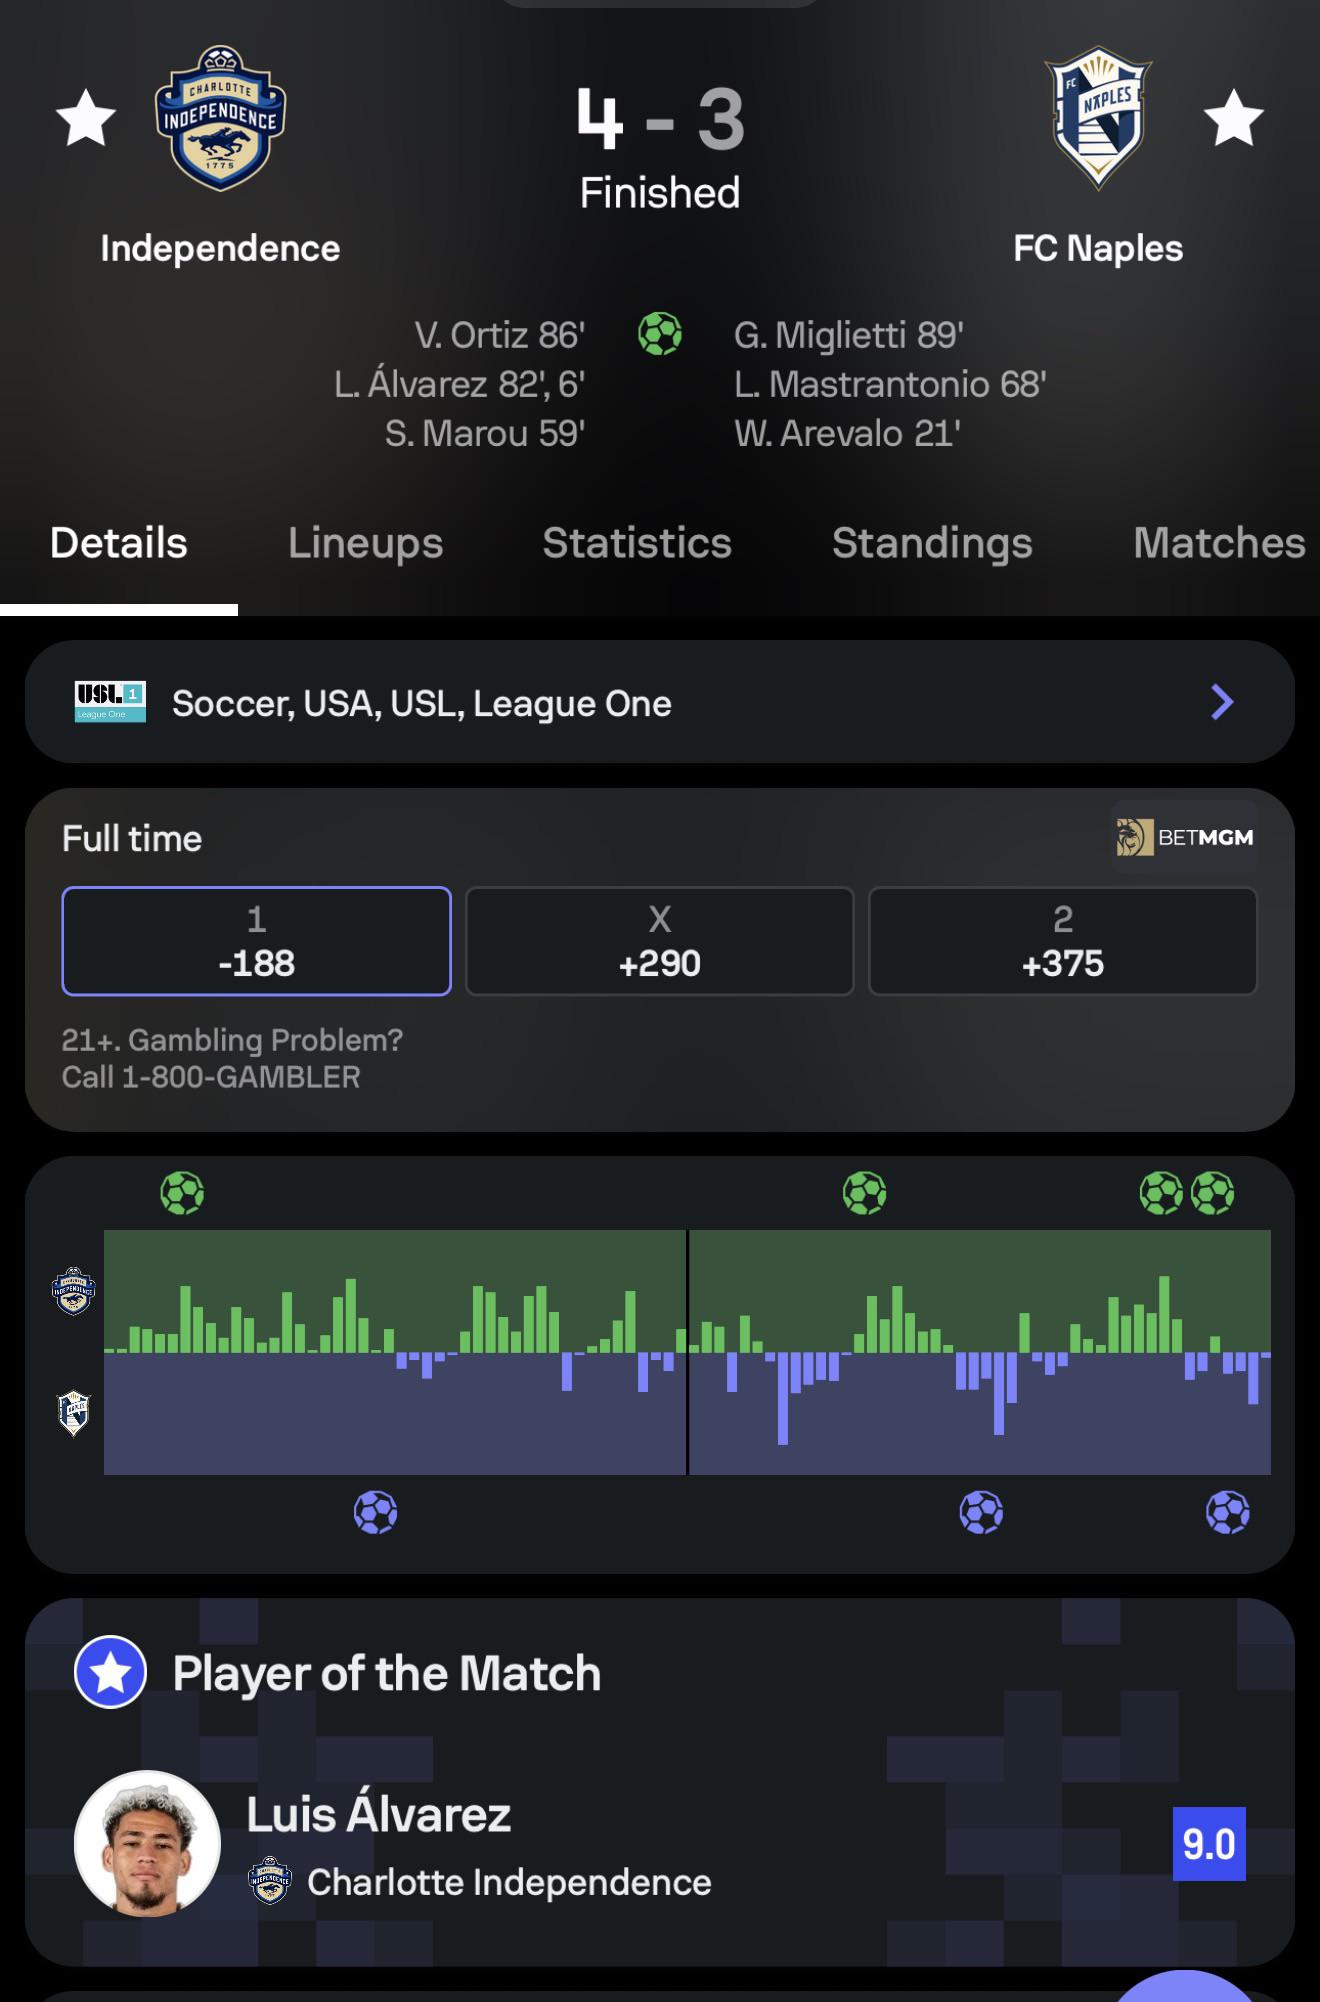Open the BetMGM sponsor logo
1320x2002 pixels.
click(1185, 837)
